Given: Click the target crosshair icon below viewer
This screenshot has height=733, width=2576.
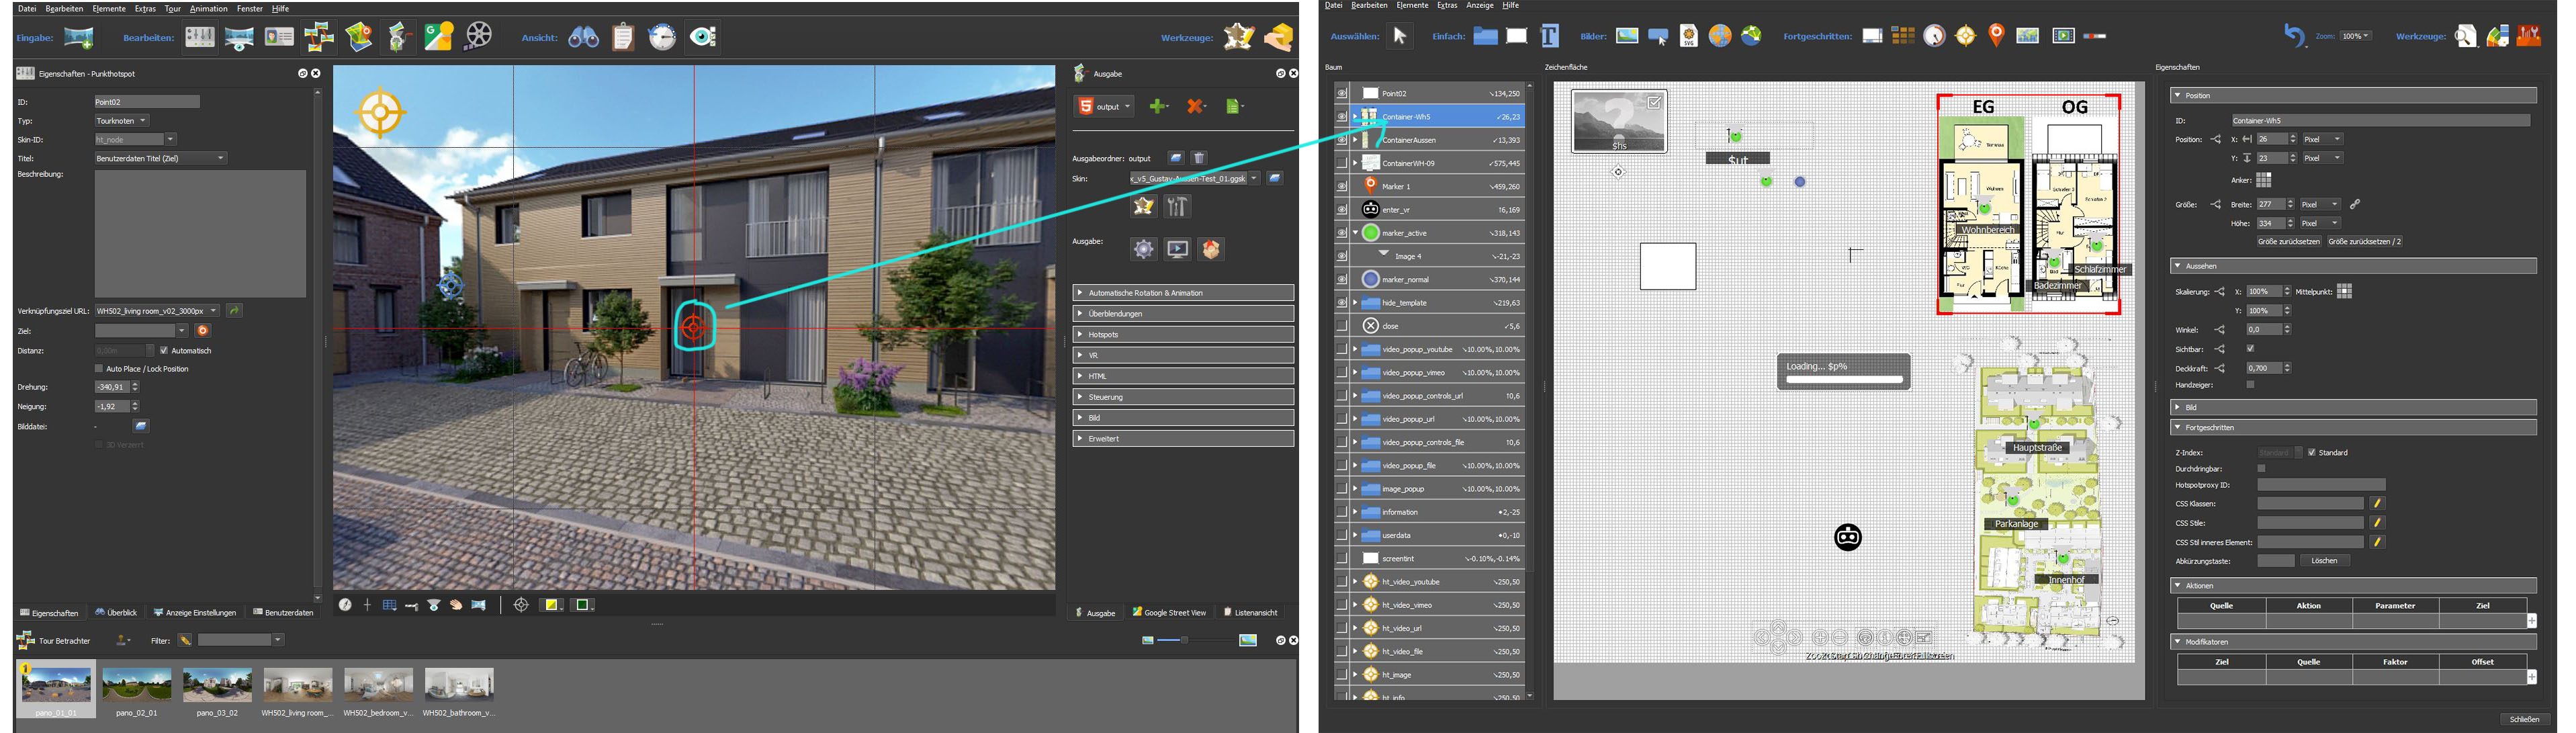Looking at the screenshot, I should [520, 605].
